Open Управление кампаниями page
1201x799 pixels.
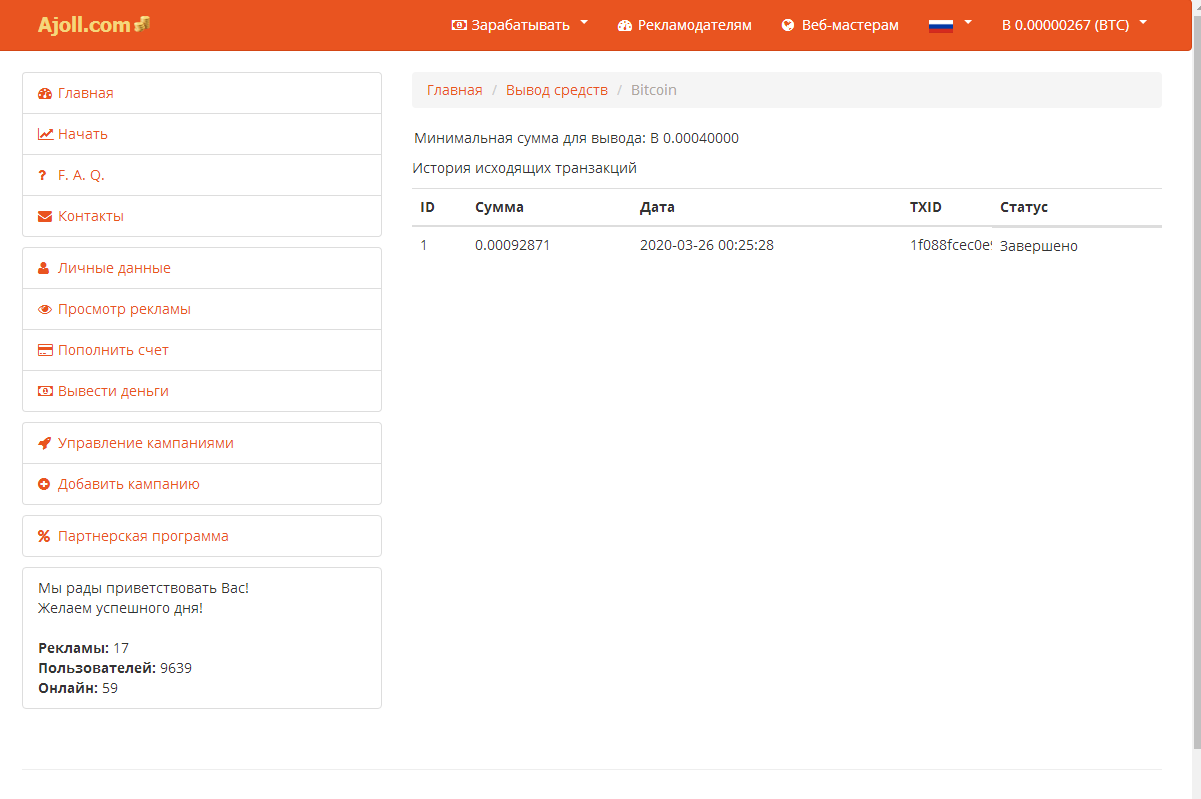point(202,443)
